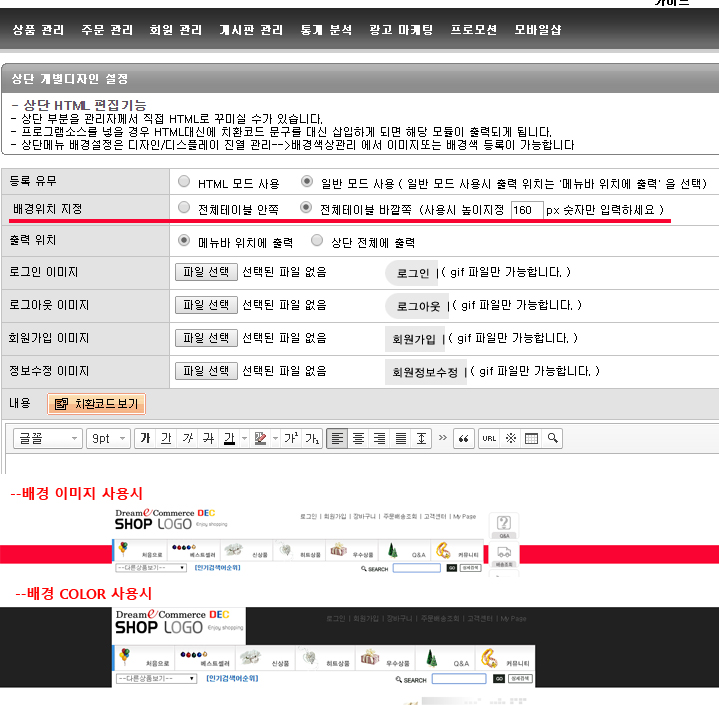Screen dimensions: 719x705
Task: Insert a blockquote using the quote icon
Action: tap(463, 439)
